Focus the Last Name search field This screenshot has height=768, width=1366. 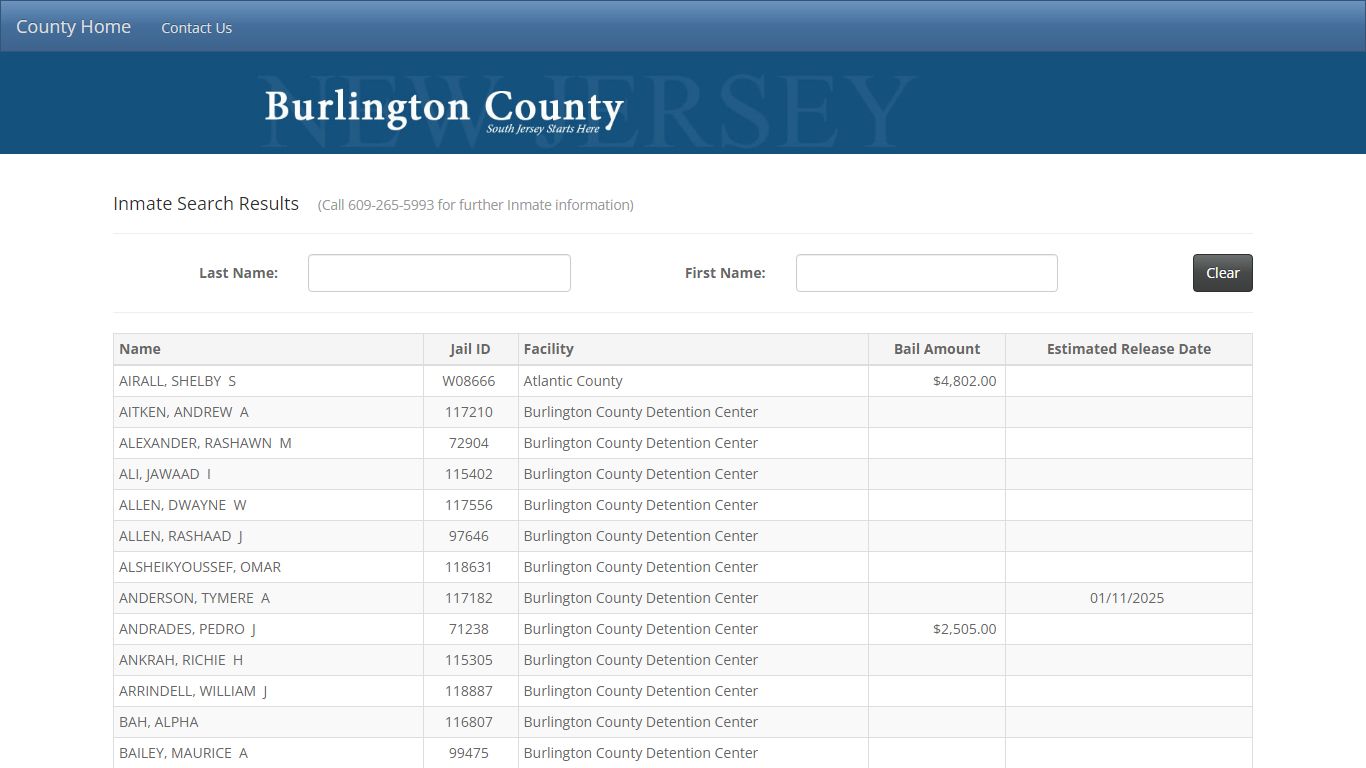439,273
